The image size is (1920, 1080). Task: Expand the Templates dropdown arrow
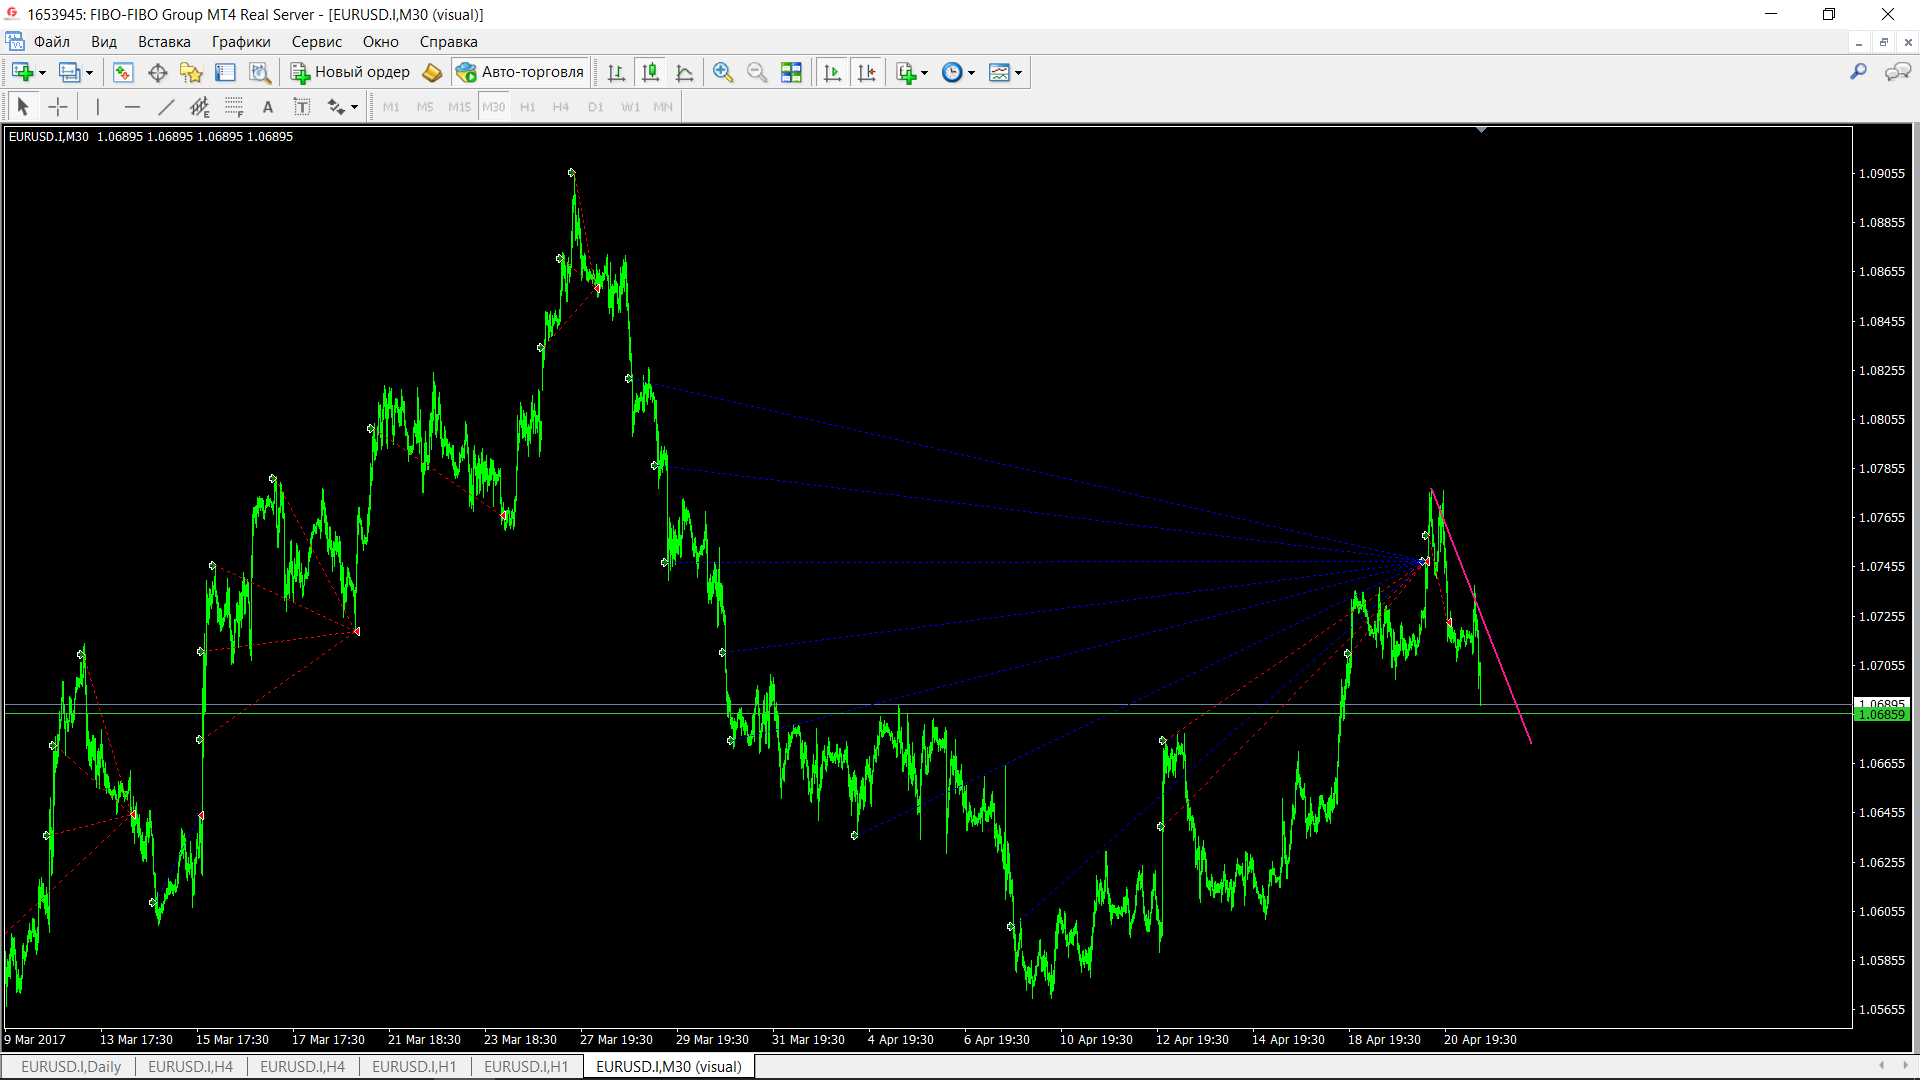pyautogui.click(x=1018, y=73)
